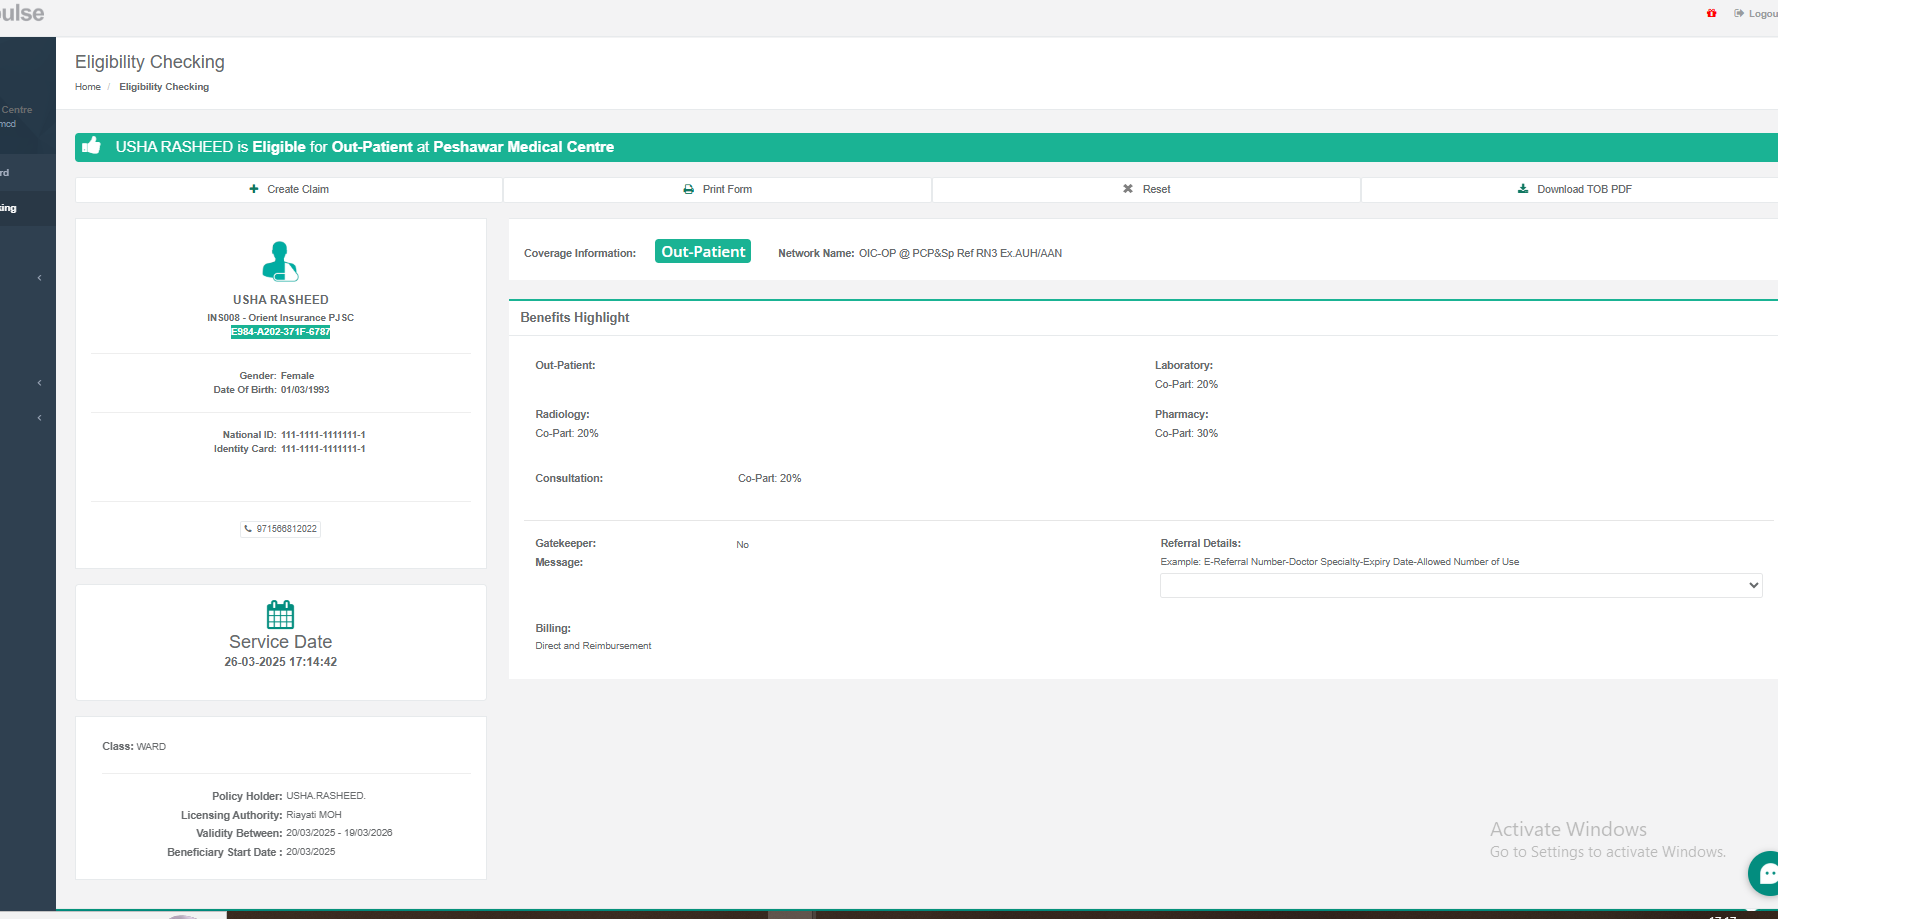Screen dimensions: 1910x919
Task: Click the thumbs-up icon in the eligibility banner
Action: coord(92,146)
